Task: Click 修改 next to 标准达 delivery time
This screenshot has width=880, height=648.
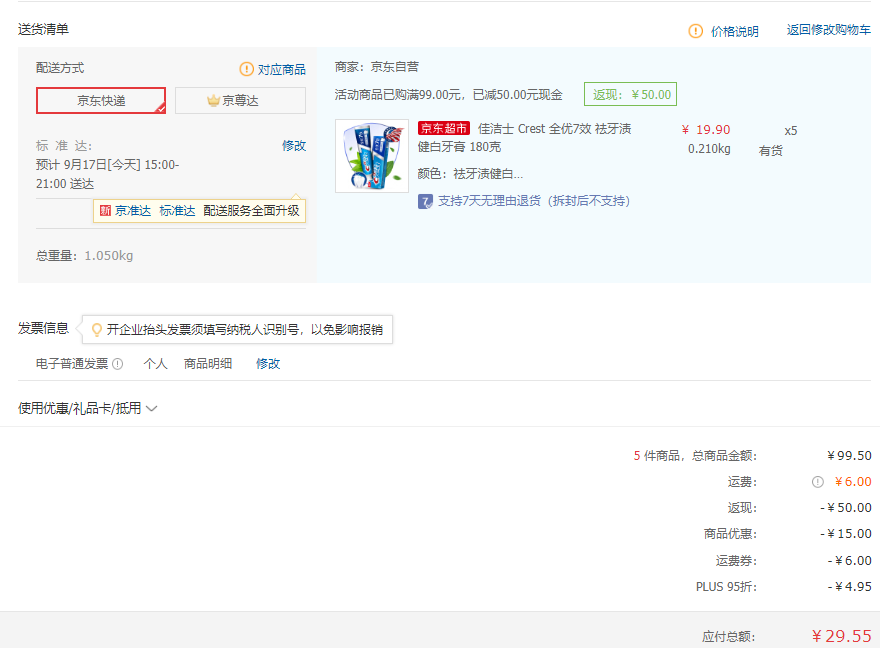Action: click(x=294, y=146)
